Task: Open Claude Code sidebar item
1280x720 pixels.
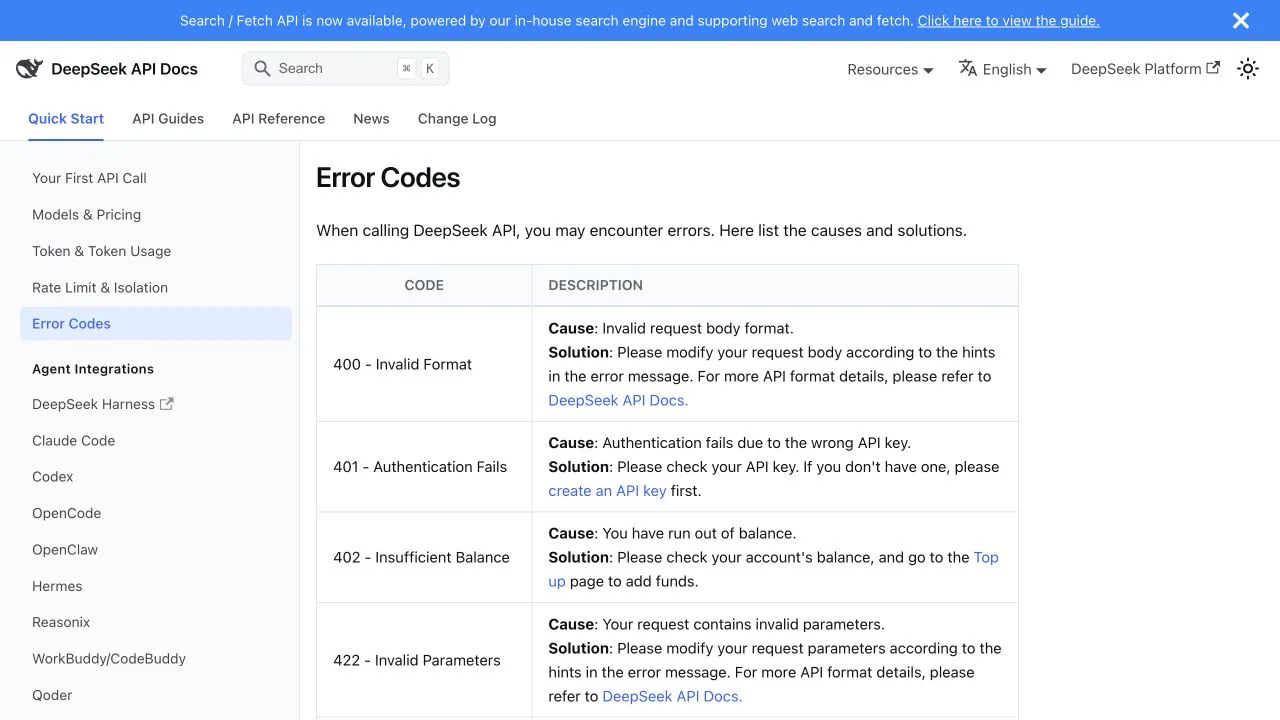Action: pyautogui.click(x=156, y=440)
